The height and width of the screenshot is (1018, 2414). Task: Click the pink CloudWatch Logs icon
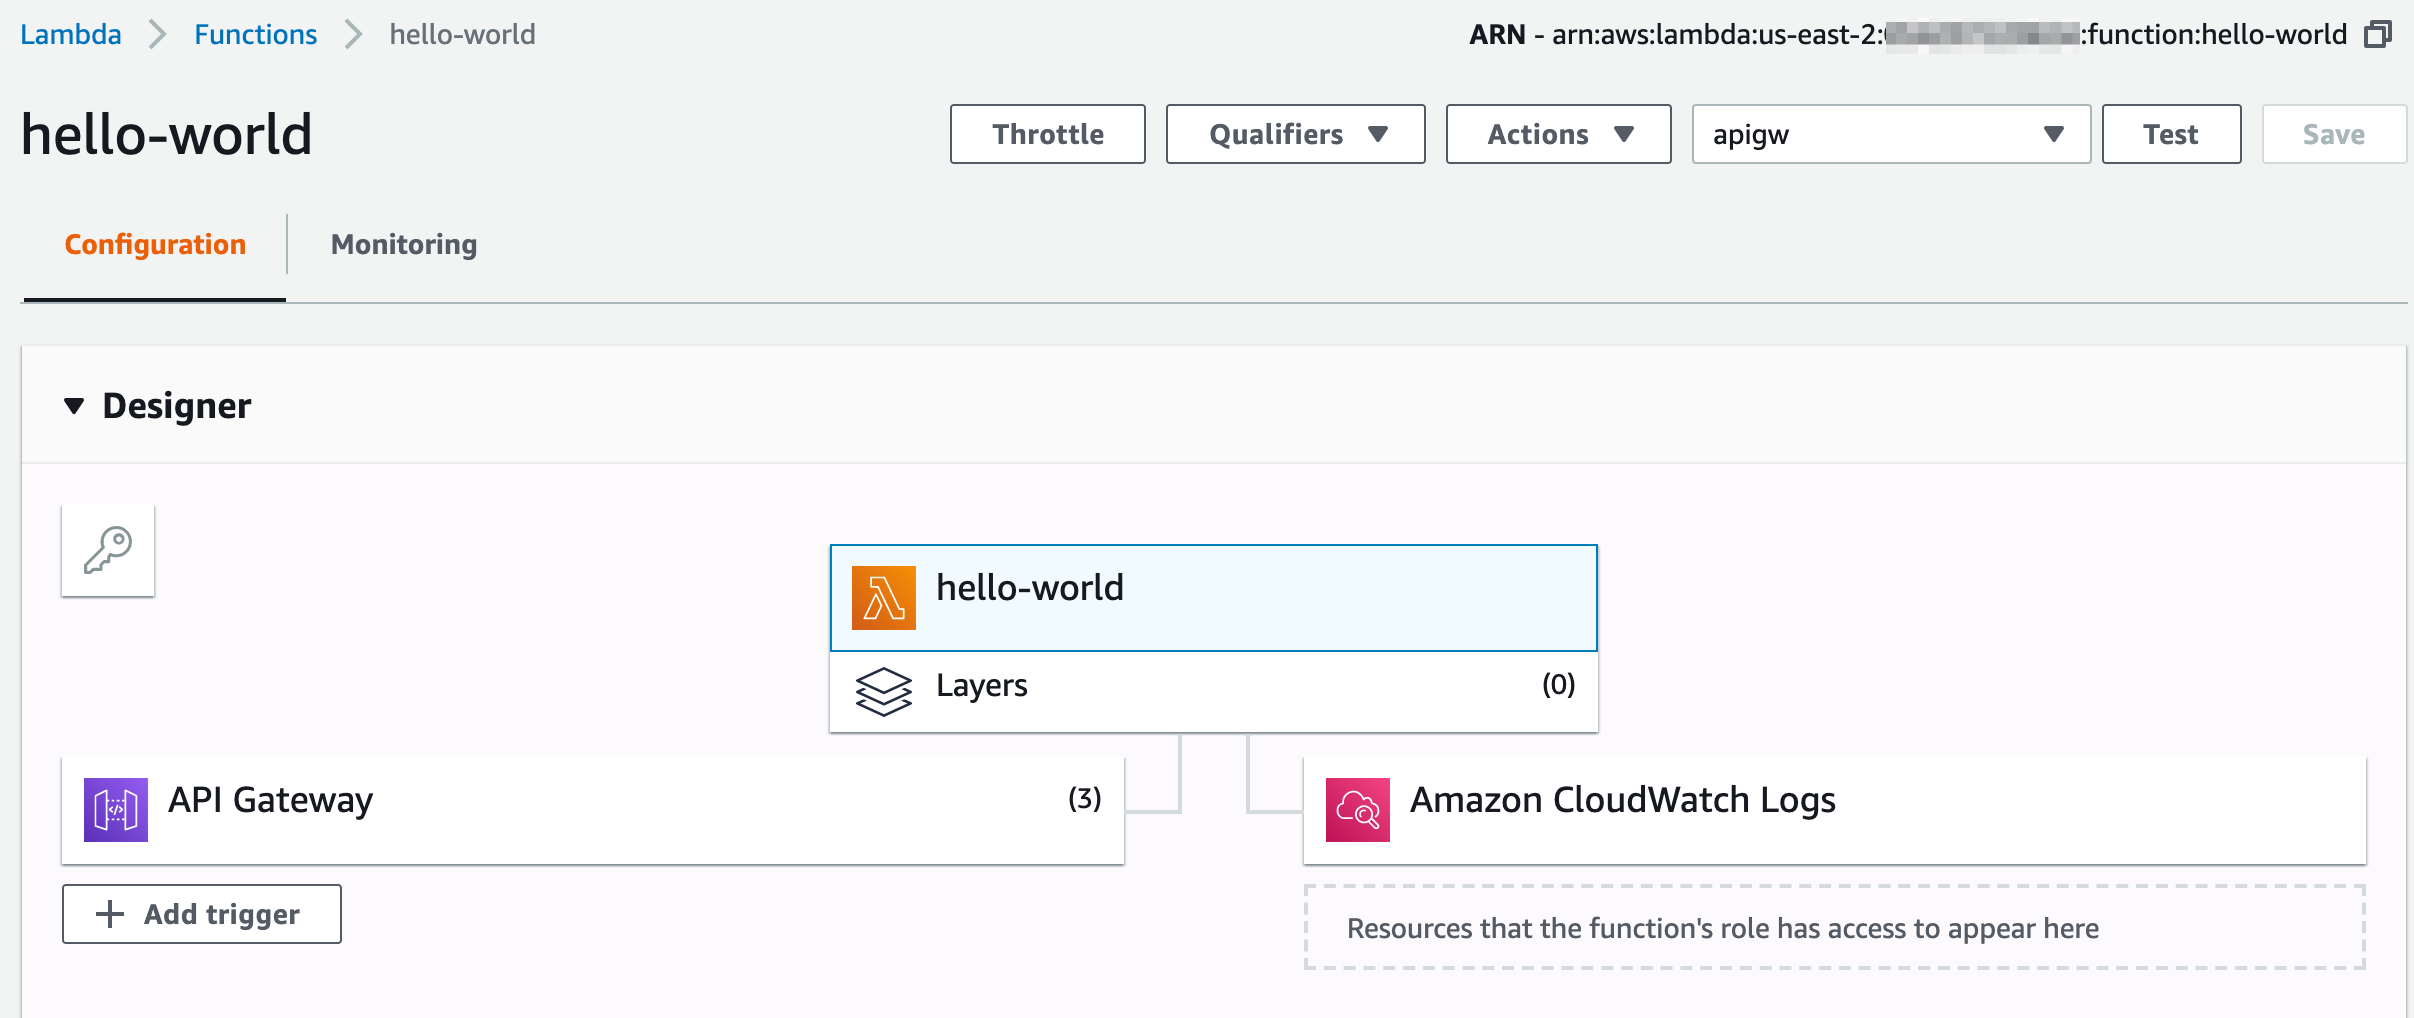pyautogui.click(x=1357, y=809)
